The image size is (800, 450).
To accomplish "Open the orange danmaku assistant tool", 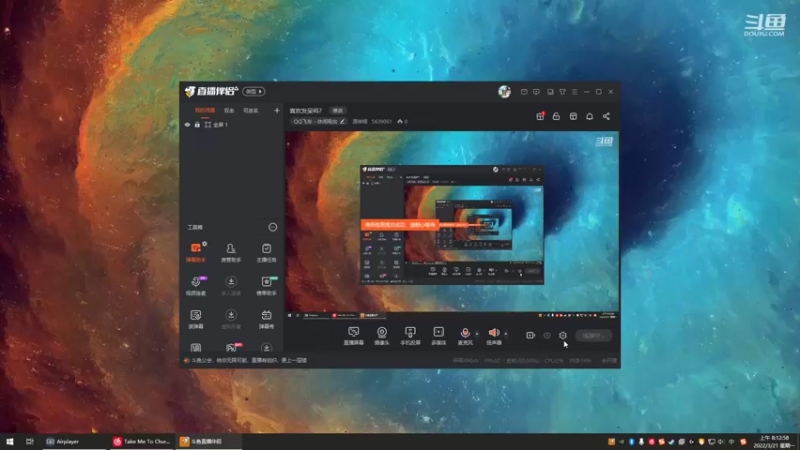I will 196,253.
